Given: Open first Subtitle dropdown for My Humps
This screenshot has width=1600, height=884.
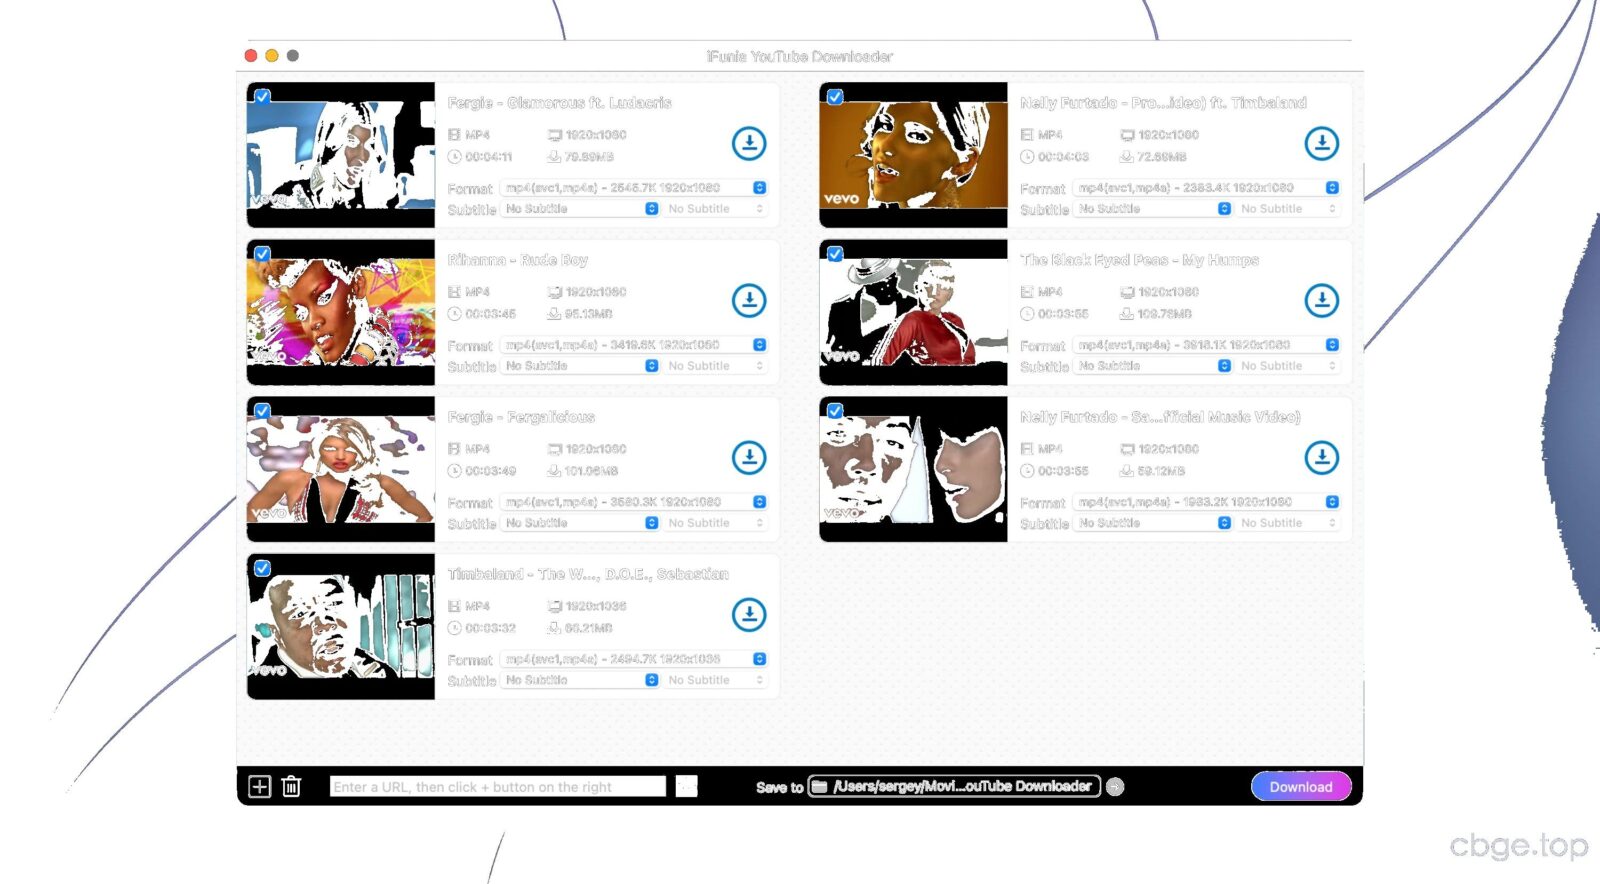Looking at the screenshot, I should click(x=1153, y=366).
